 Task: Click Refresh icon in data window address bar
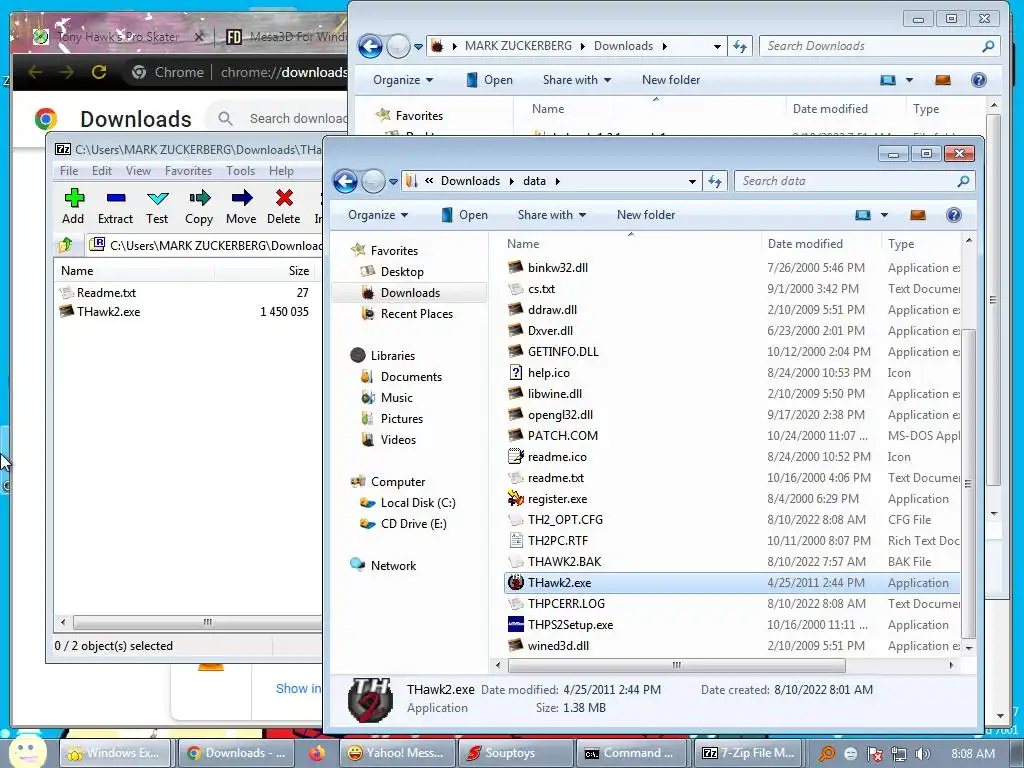tap(715, 182)
